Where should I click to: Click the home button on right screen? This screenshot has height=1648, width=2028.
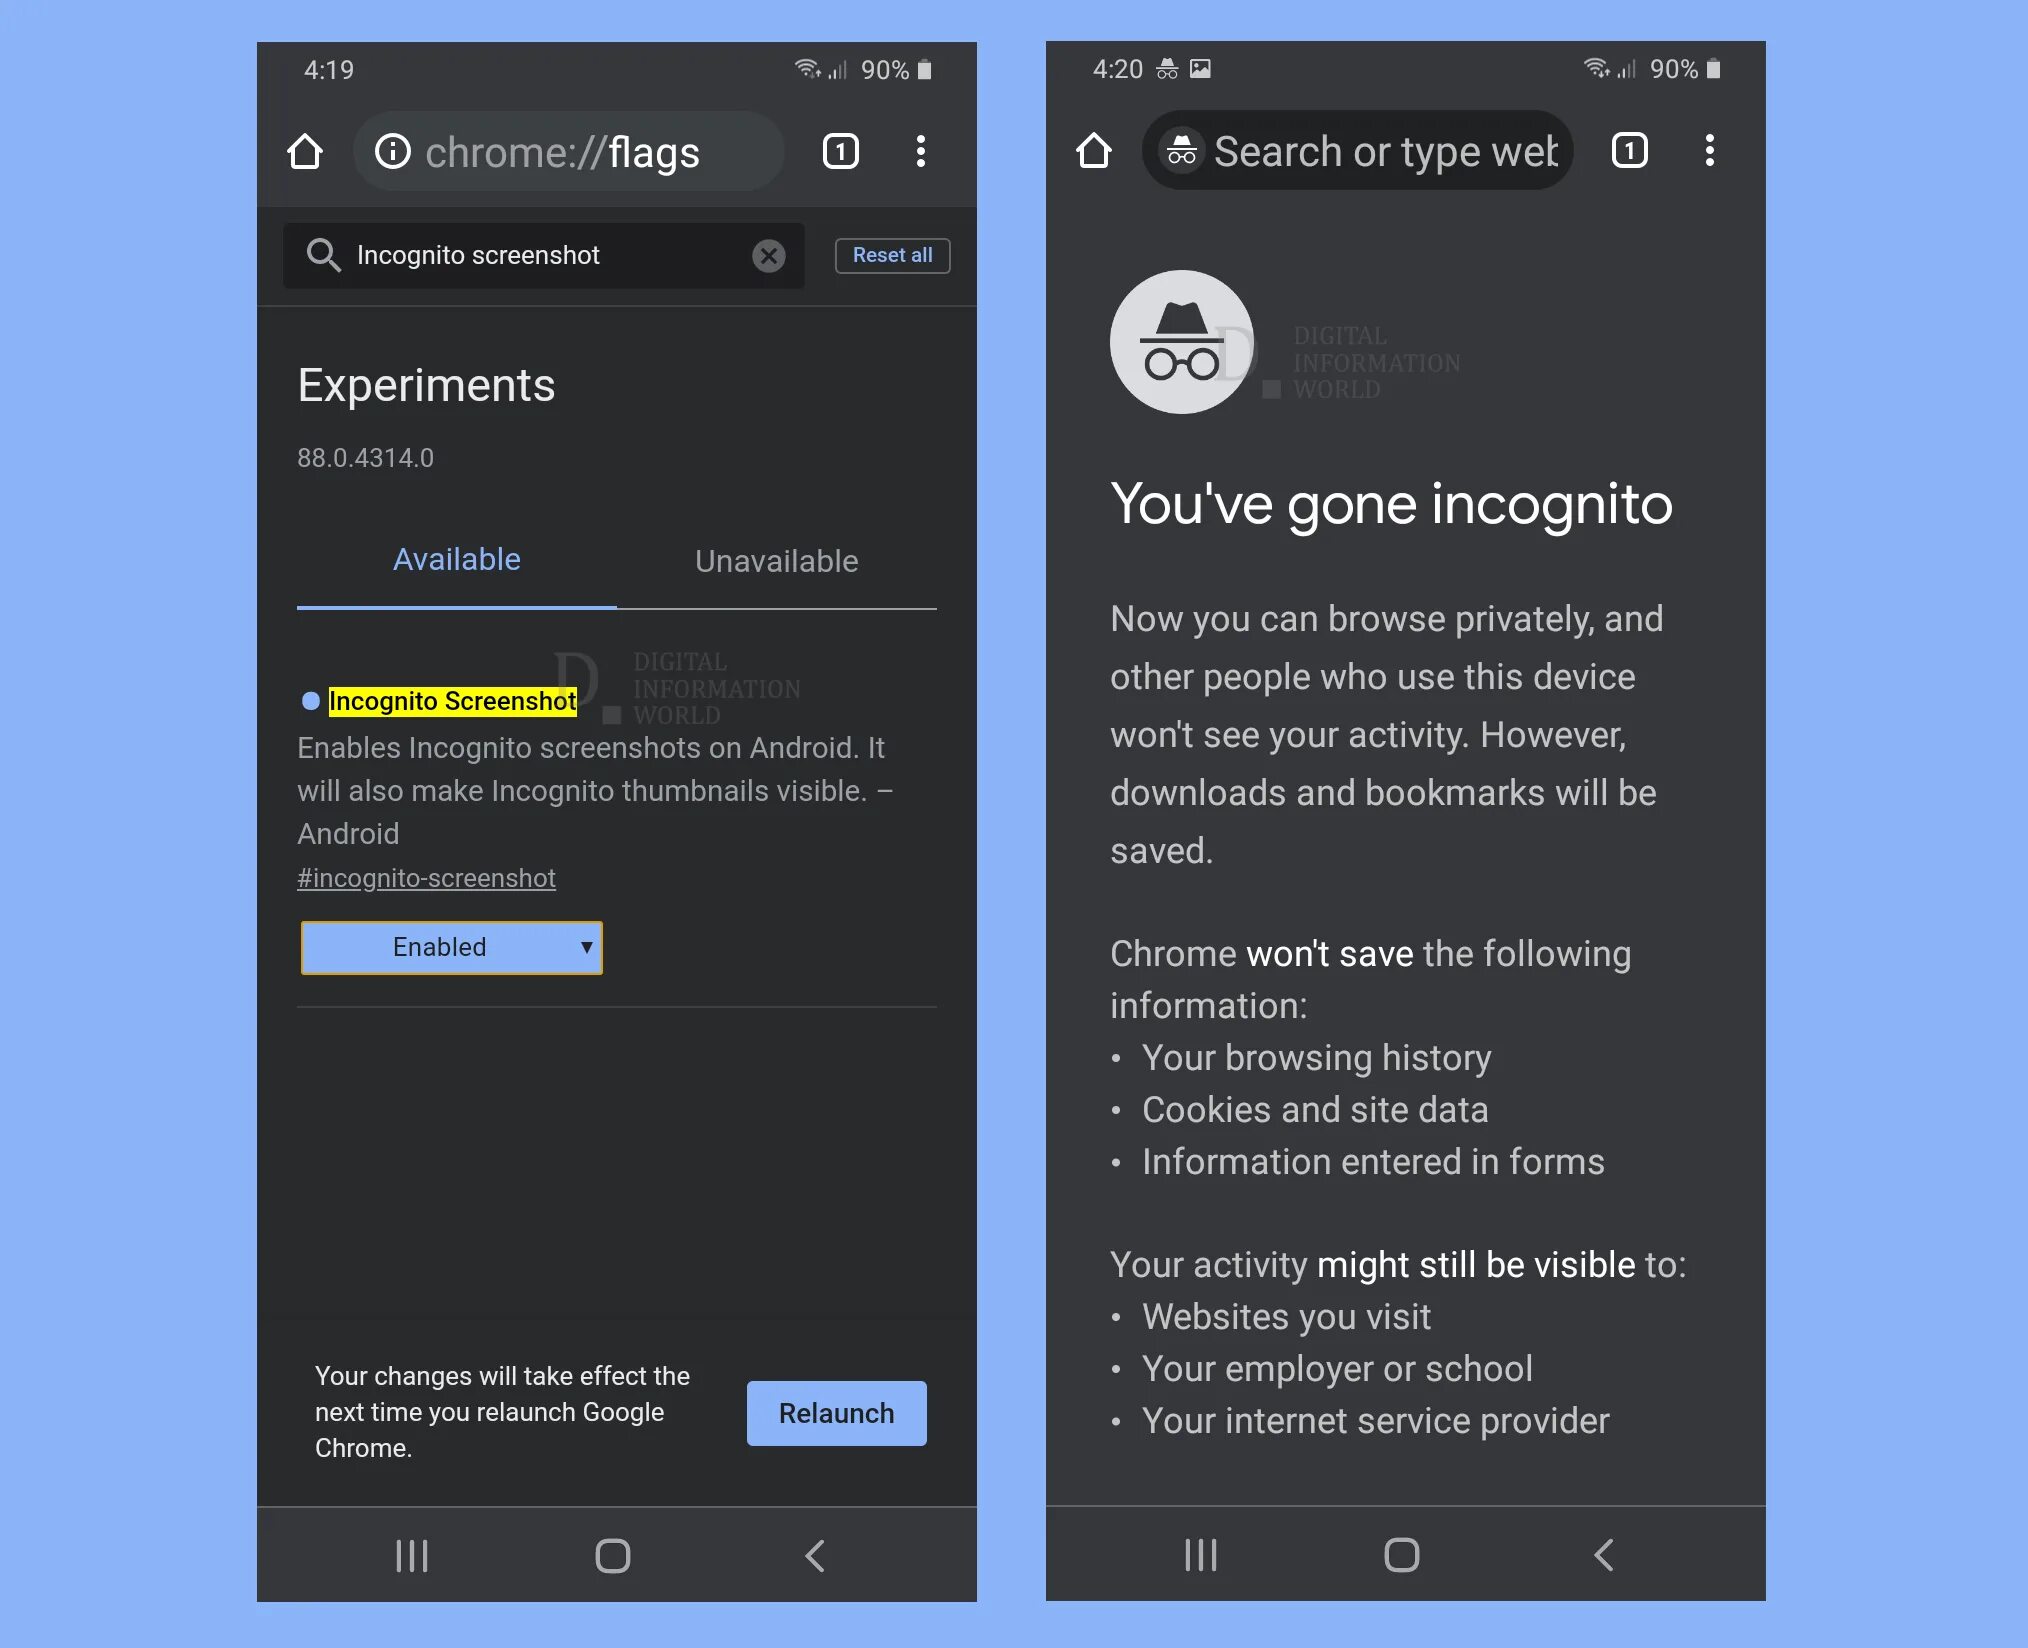1095,150
